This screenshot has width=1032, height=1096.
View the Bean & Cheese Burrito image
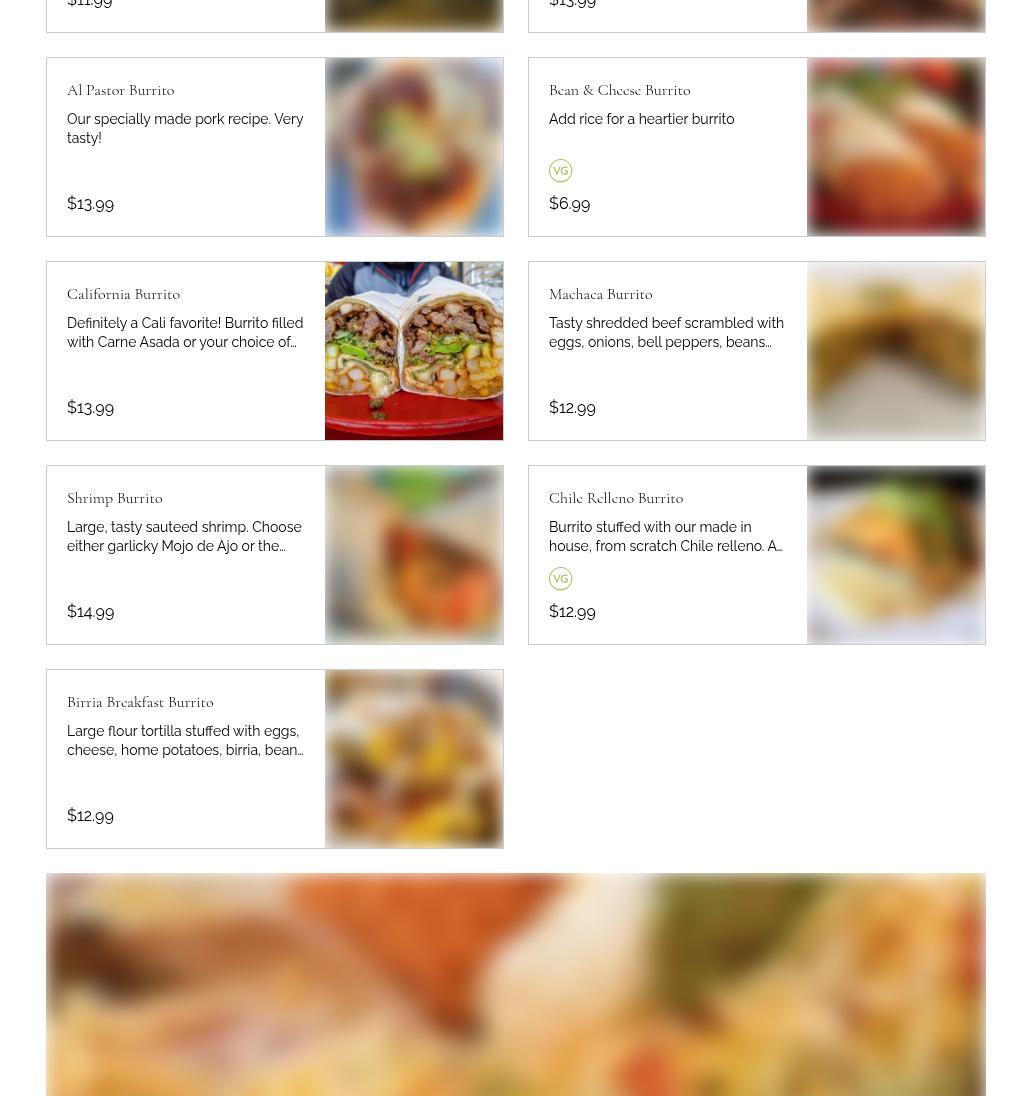[896, 147]
